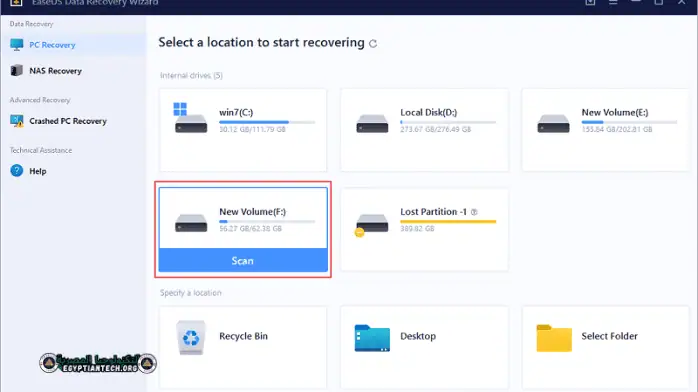The height and width of the screenshot is (392, 698).
Task: Click the New Volume(F:) drive icon
Action: pyautogui.click(x=191, y=222)
